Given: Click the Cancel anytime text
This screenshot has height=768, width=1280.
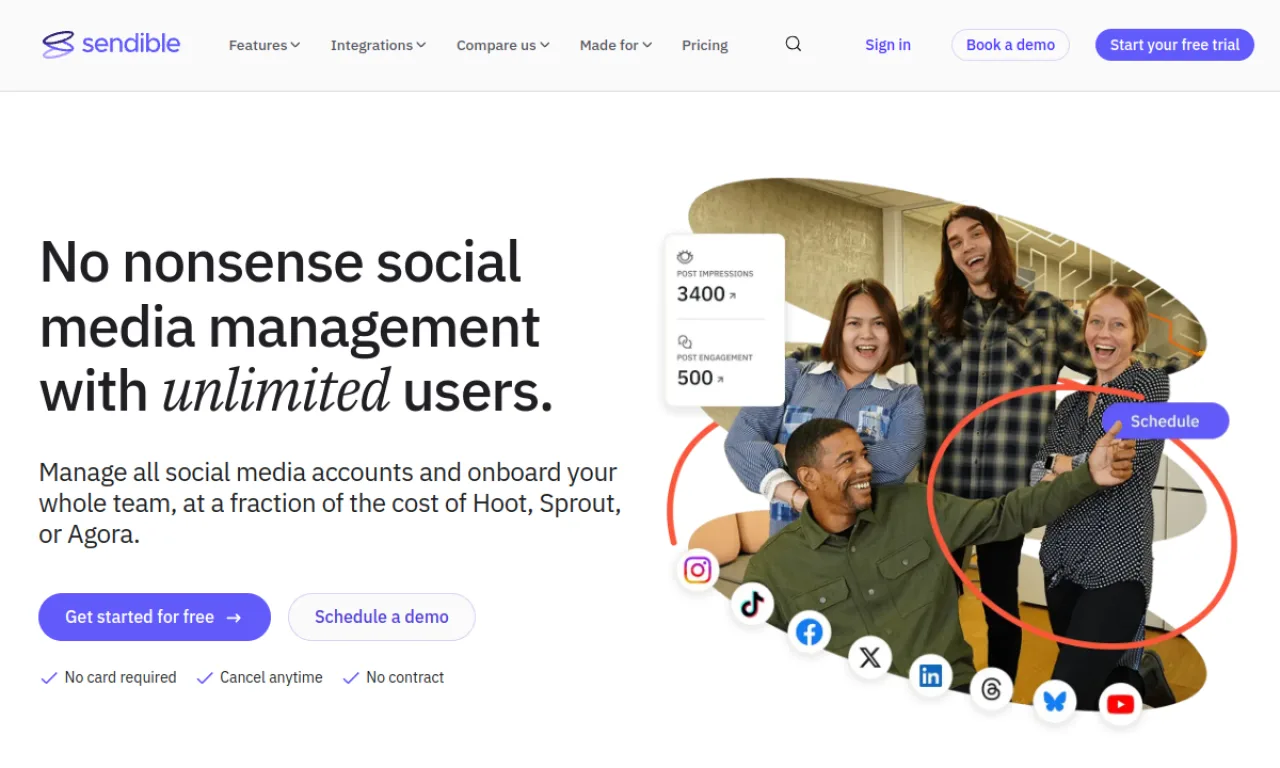Looking at the screenshot, I should tap(271, 678).
